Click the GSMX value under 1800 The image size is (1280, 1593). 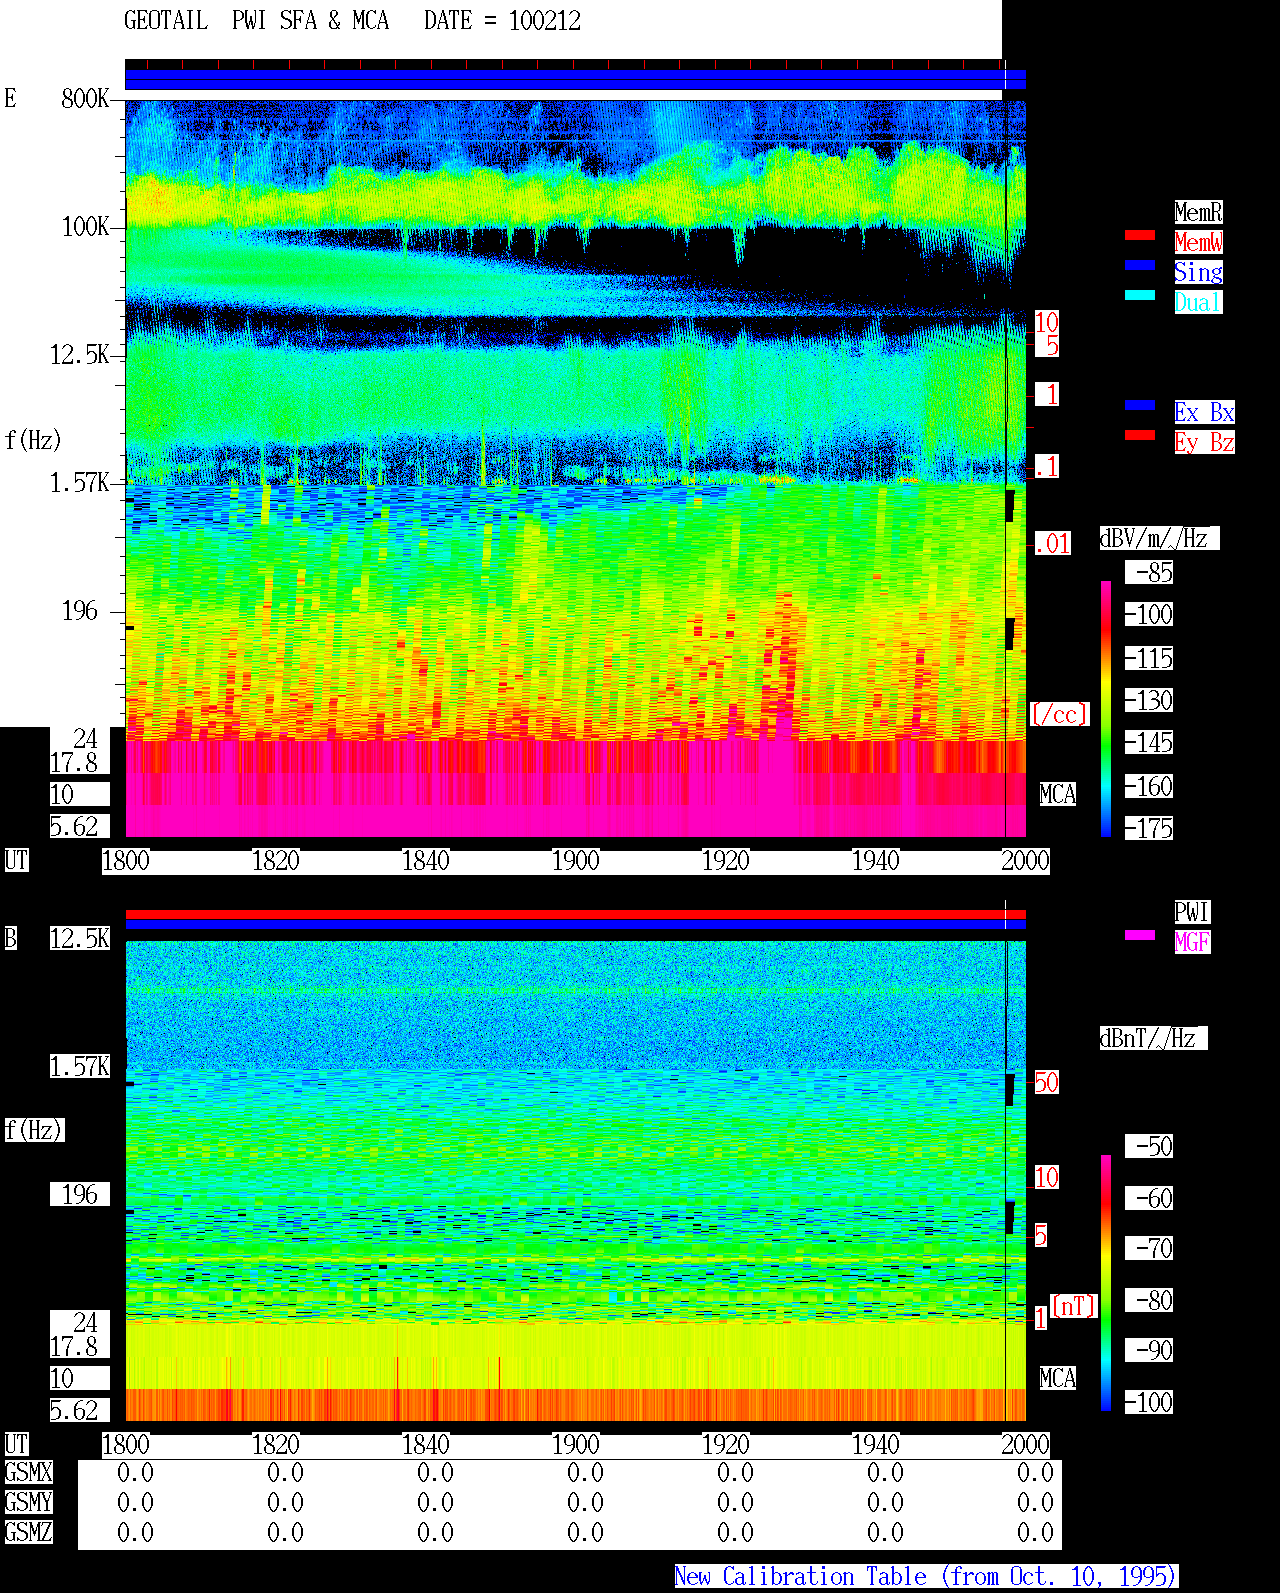(x=135, y=1472)
